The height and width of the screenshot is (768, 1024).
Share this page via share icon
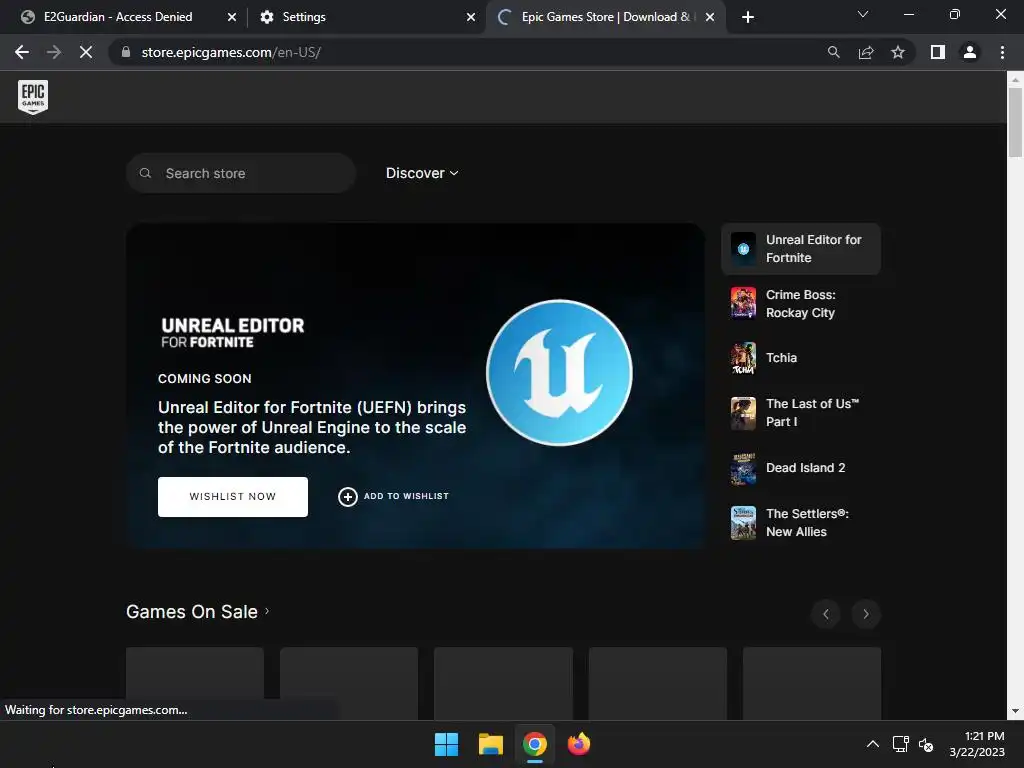point(866,52)
